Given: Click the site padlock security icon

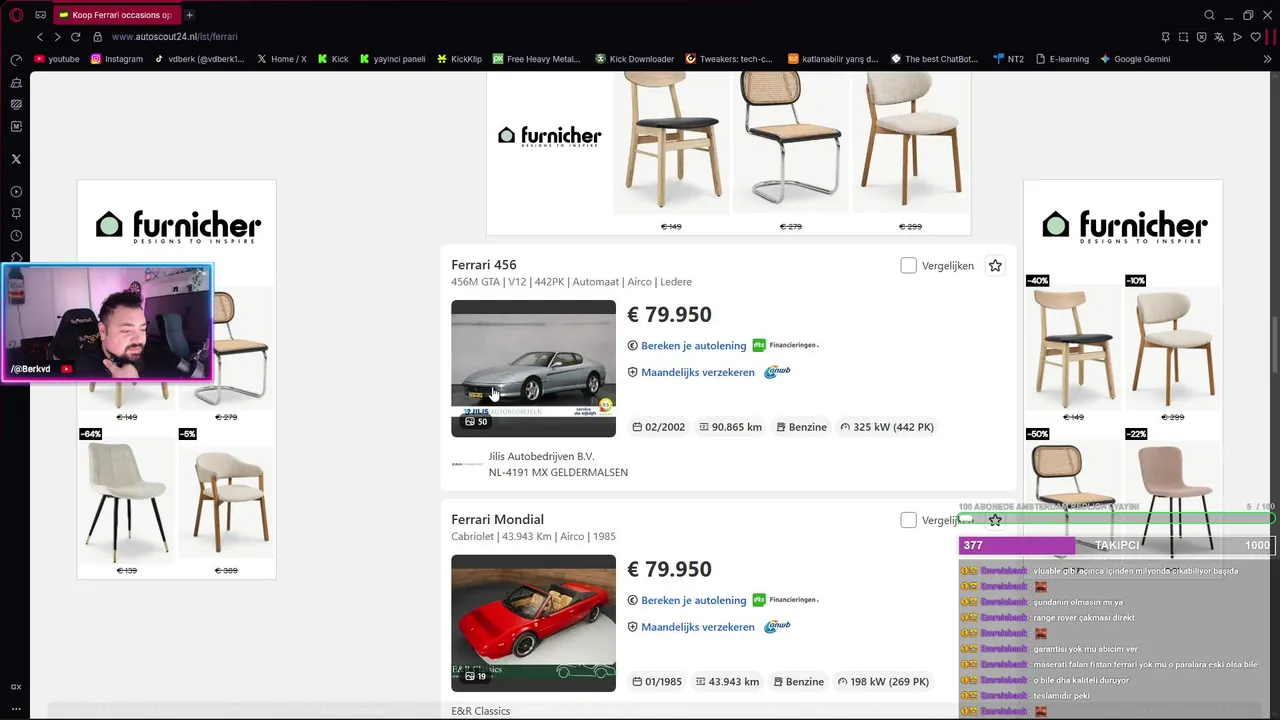Looking at the screenshot, I should coord(97,37).
